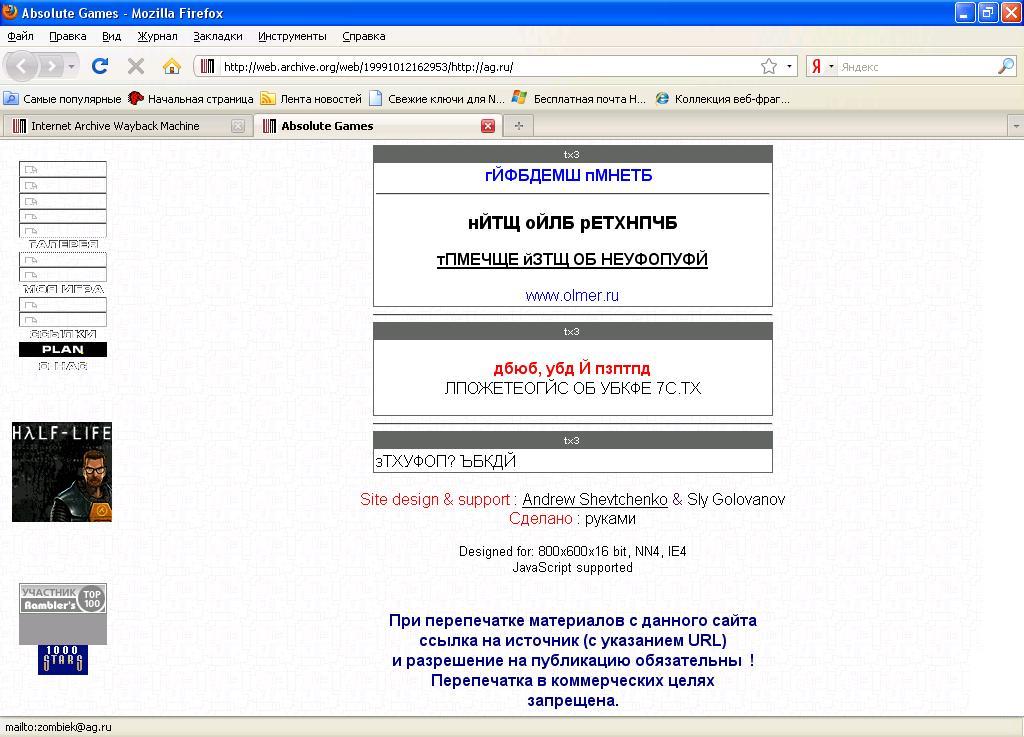Image resolution: width=1024 pixels, height=737 pixels.
Task: Open the Закладки menu
Action: pyautogui.click(x=217, y=36)
